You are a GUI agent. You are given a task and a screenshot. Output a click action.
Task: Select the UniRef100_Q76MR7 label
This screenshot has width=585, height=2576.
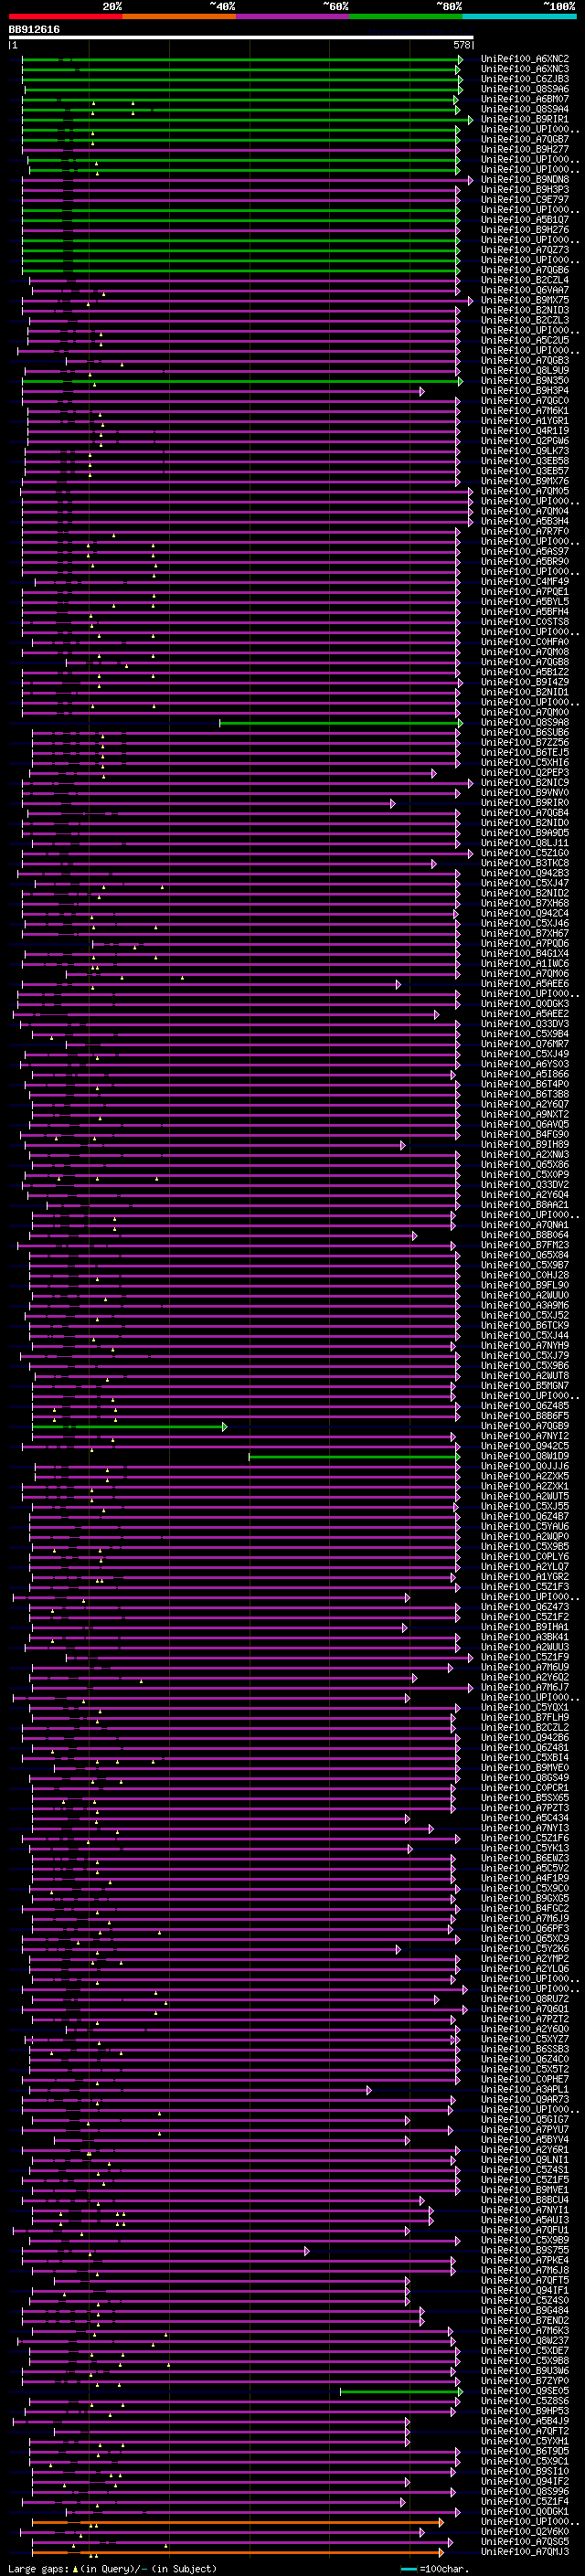[x=525, y=1044]
